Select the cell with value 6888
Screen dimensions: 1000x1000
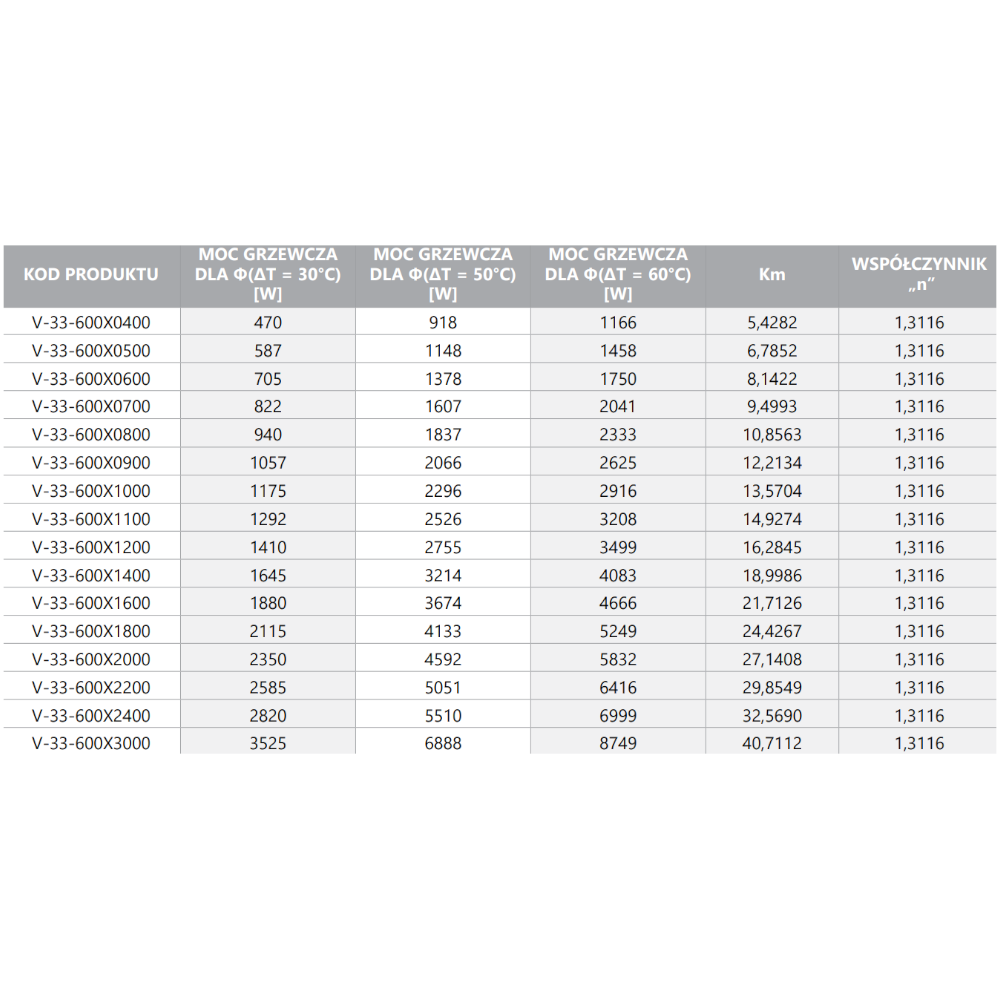click(442, 743)
